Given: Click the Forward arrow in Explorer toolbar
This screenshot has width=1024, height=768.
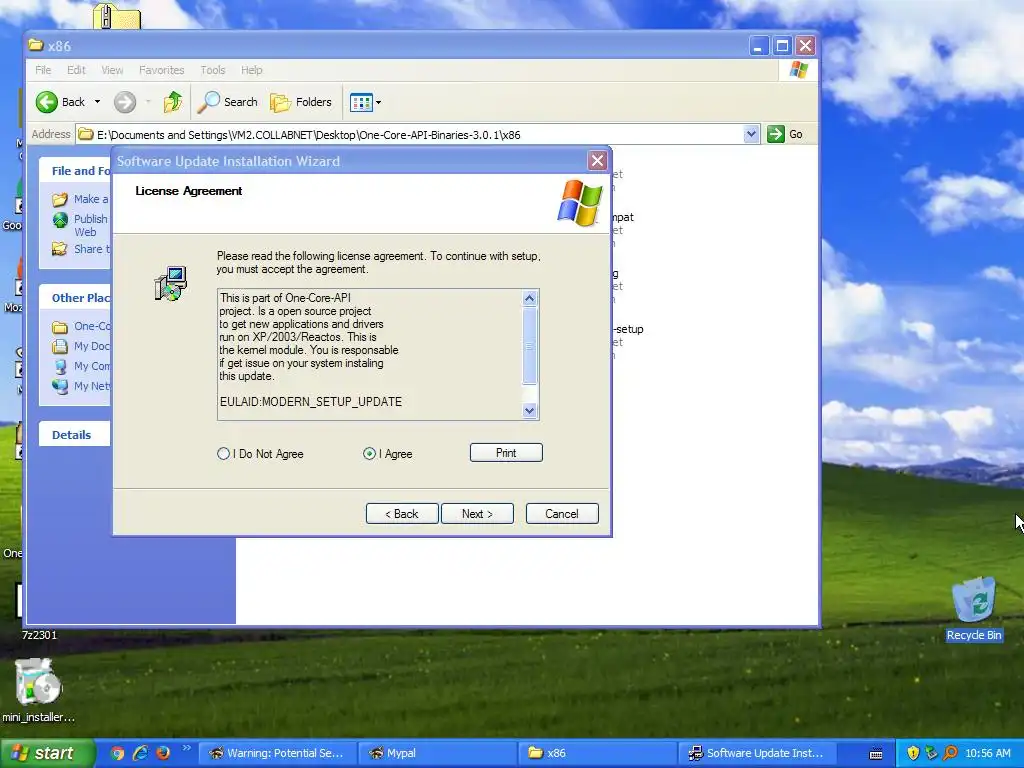Looking at the screenshot, I should [x=125, y=102].
